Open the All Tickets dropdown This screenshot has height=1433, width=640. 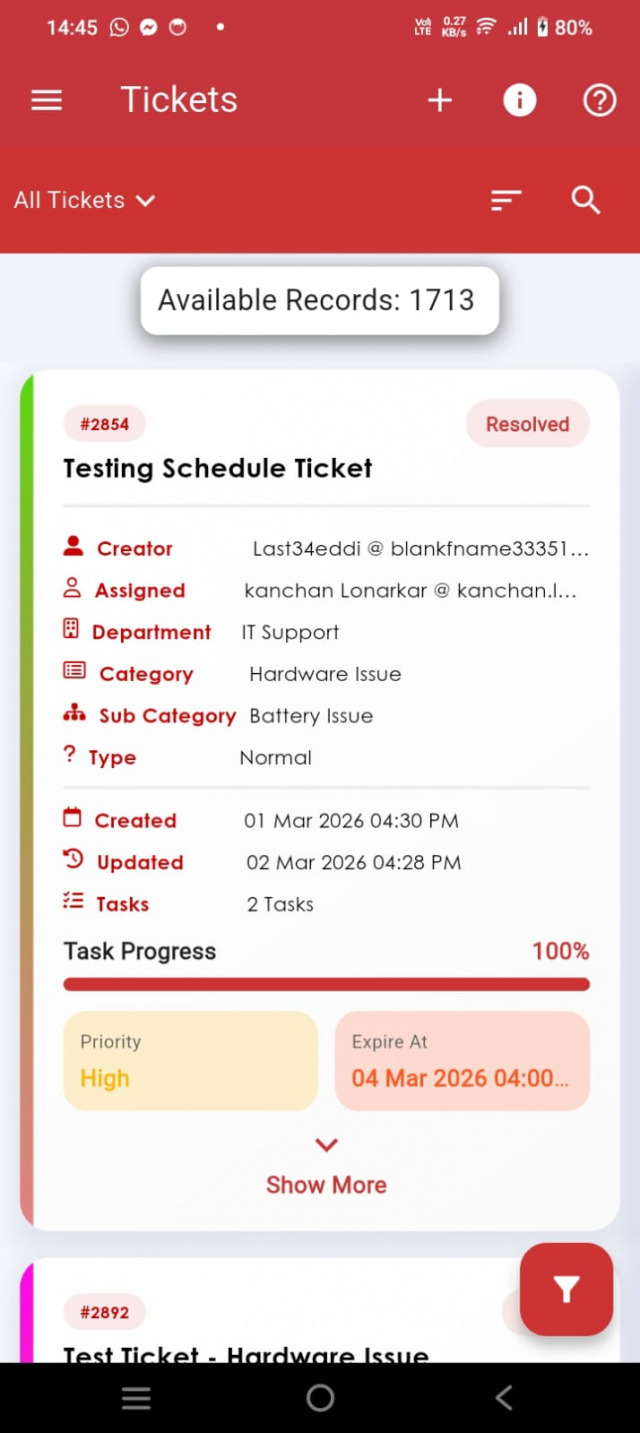[84, 200]
